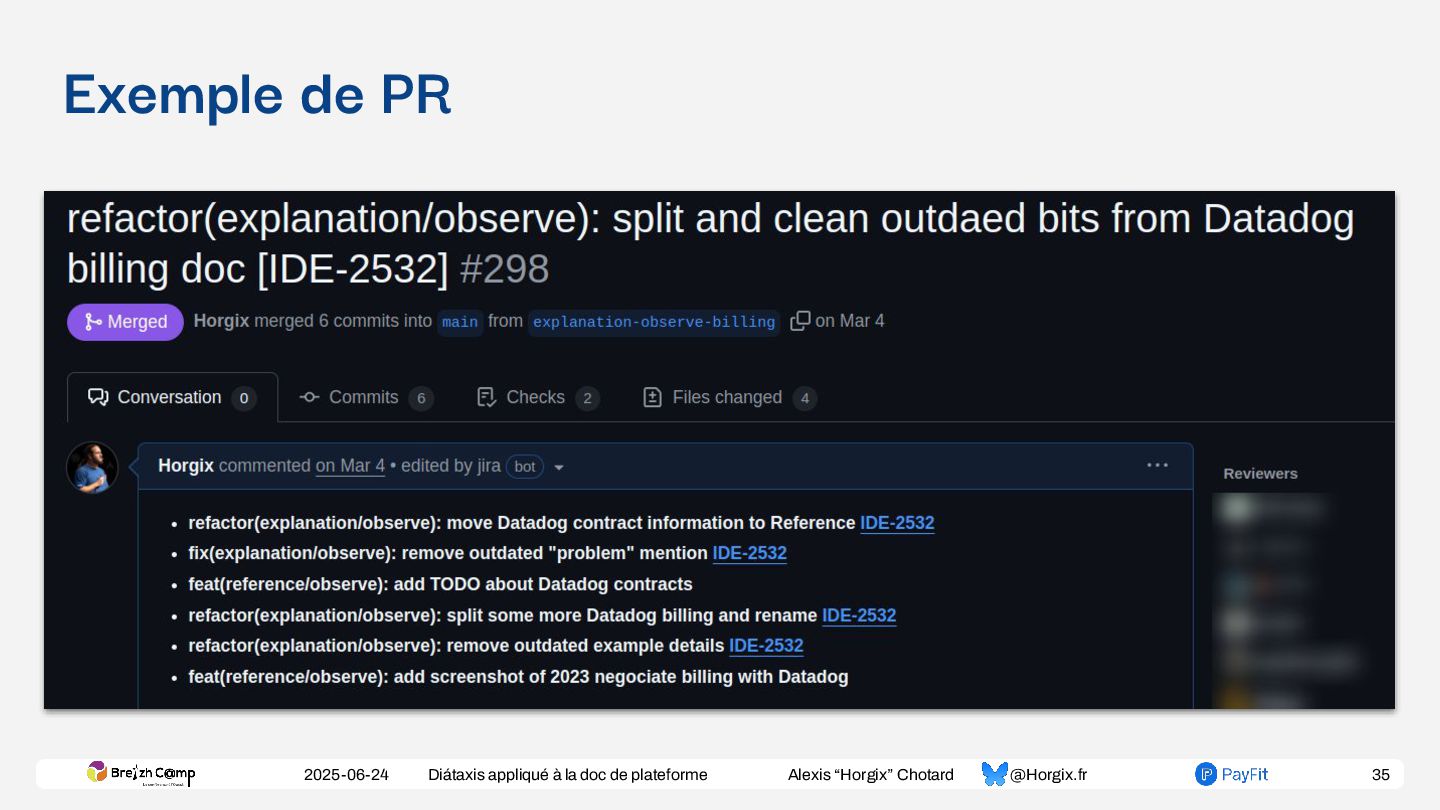
Task: Click the 'Exemple de PR' slide title
Action: pos(258,96)
